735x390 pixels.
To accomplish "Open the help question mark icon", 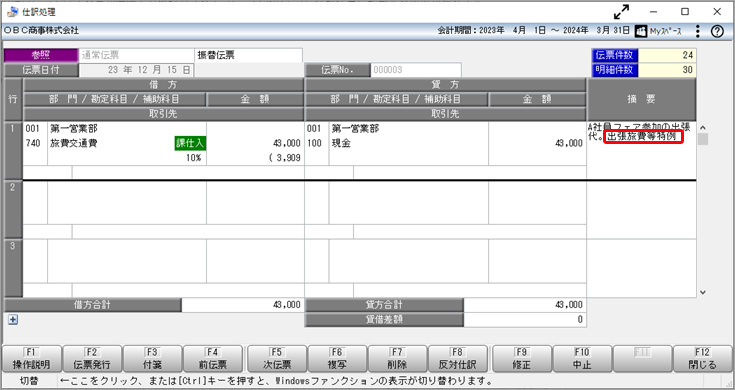I will (x=717, y=31).
